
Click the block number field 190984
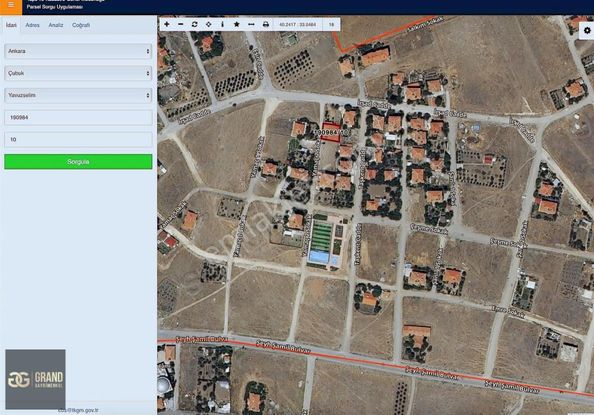(78, 117)
